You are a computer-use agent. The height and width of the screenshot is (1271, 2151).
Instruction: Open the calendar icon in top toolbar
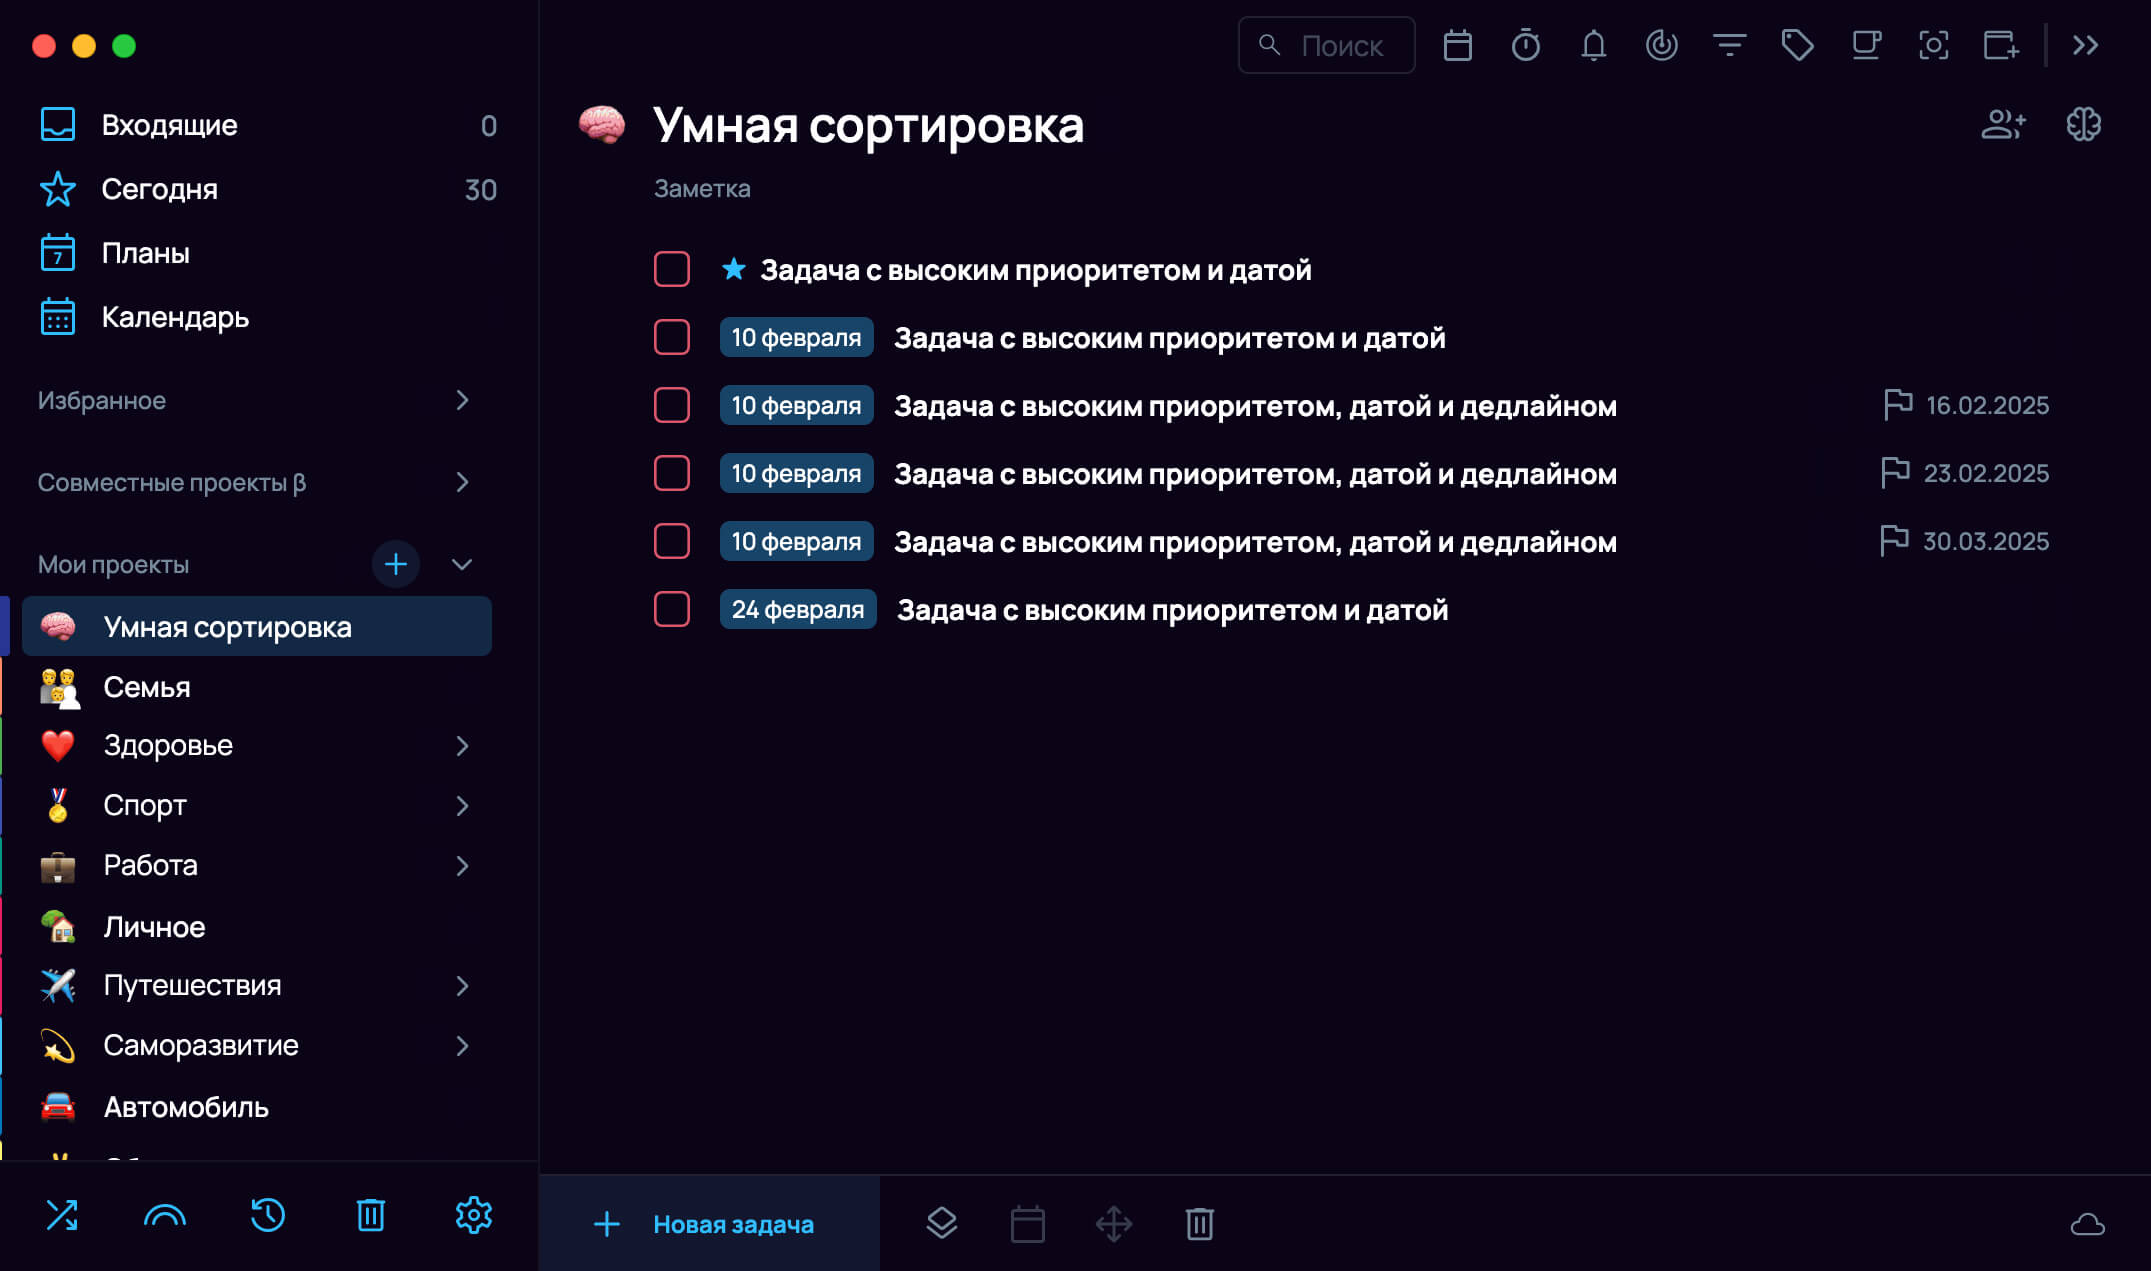point(1457,45)
